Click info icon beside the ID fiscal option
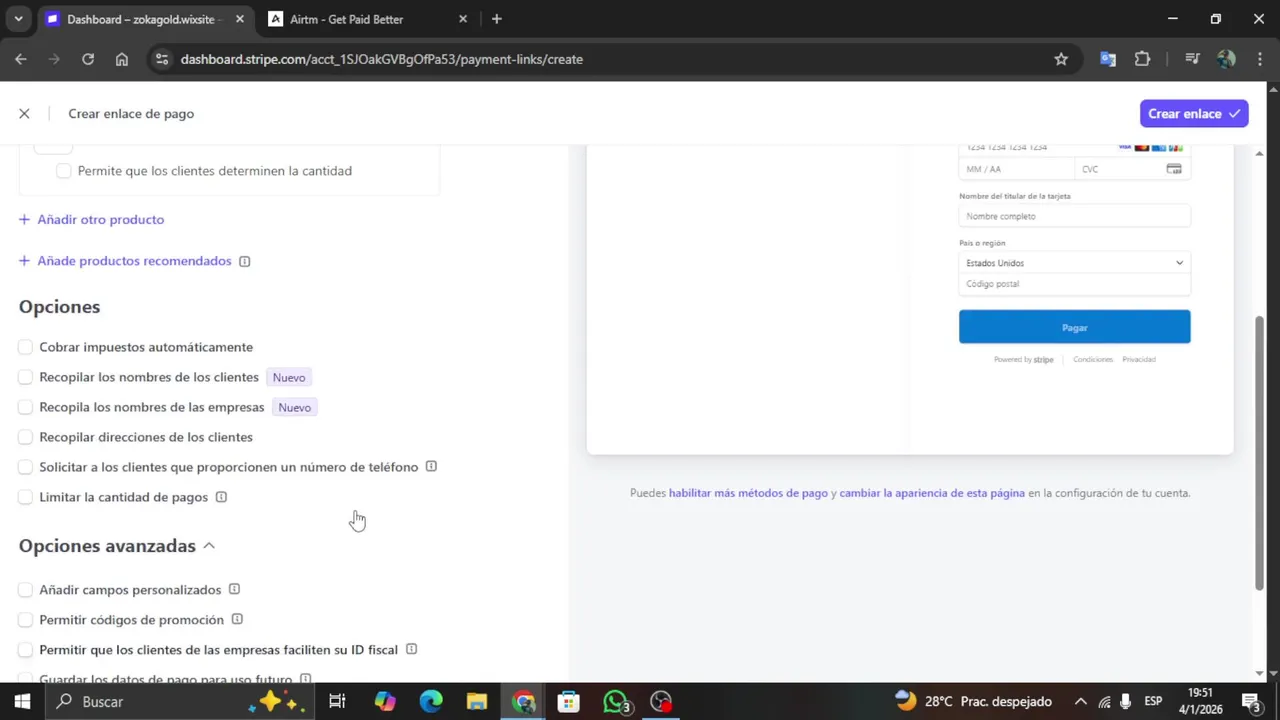Image resolution: width=1280 pixels, height=720 pixels. (x=411, y=649)
